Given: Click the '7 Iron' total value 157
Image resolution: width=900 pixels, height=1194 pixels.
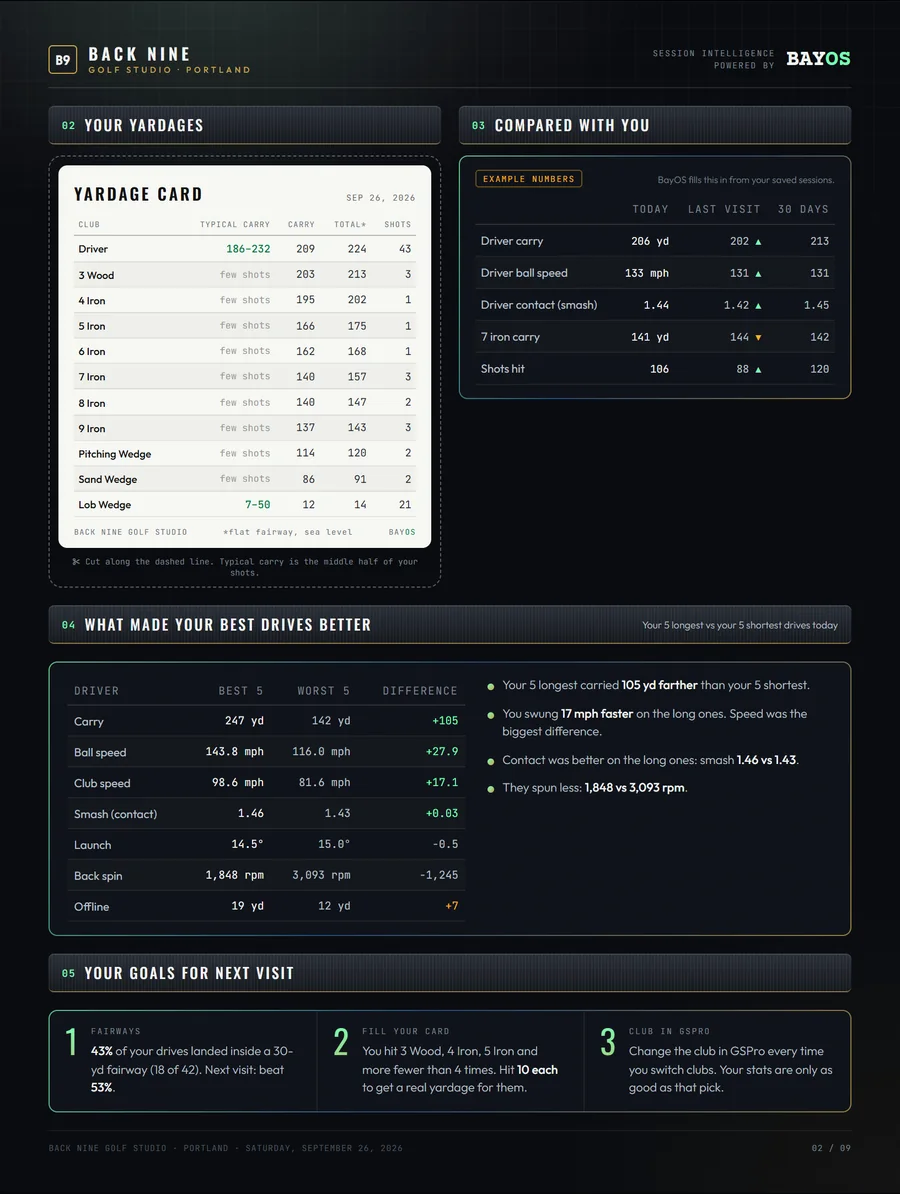Looking at the screenshot, I should [x=357, y=377].
